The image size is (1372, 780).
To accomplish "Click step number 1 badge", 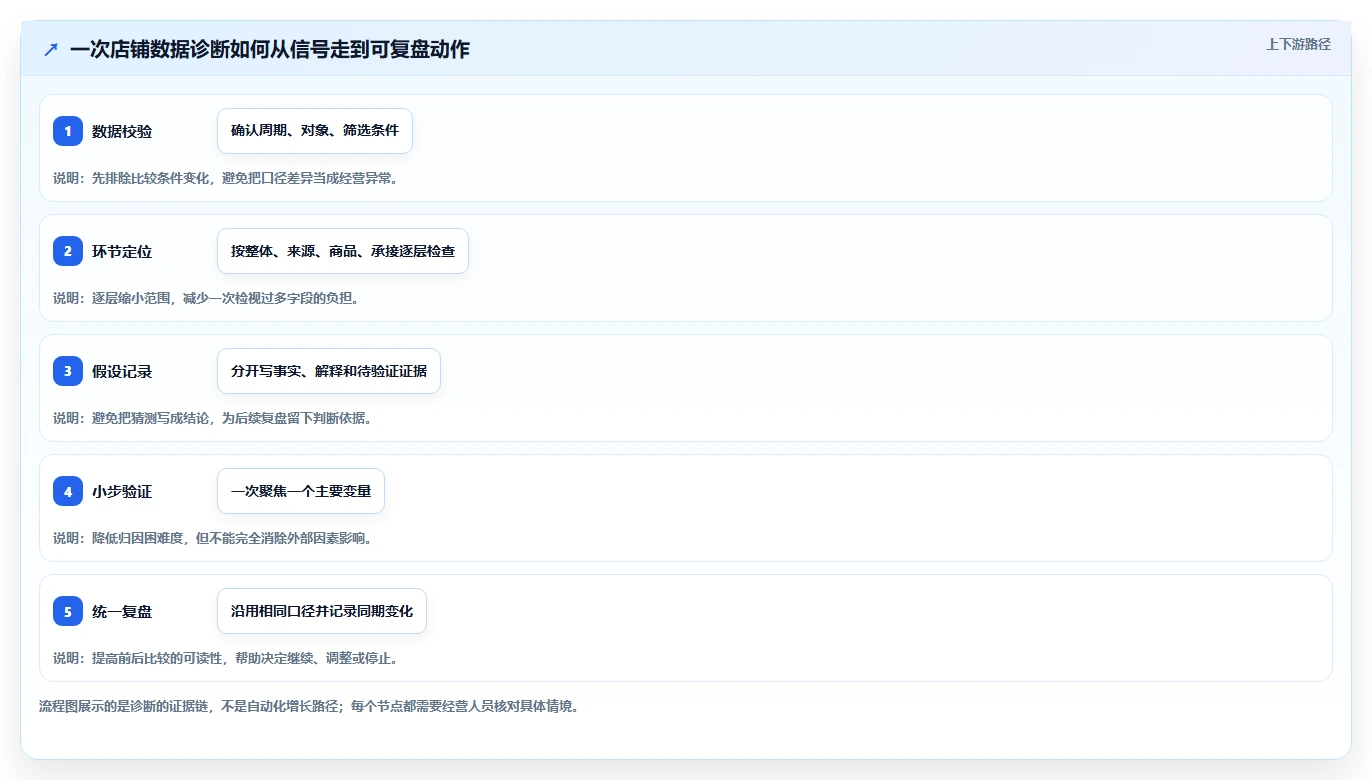I will point(68,131).
